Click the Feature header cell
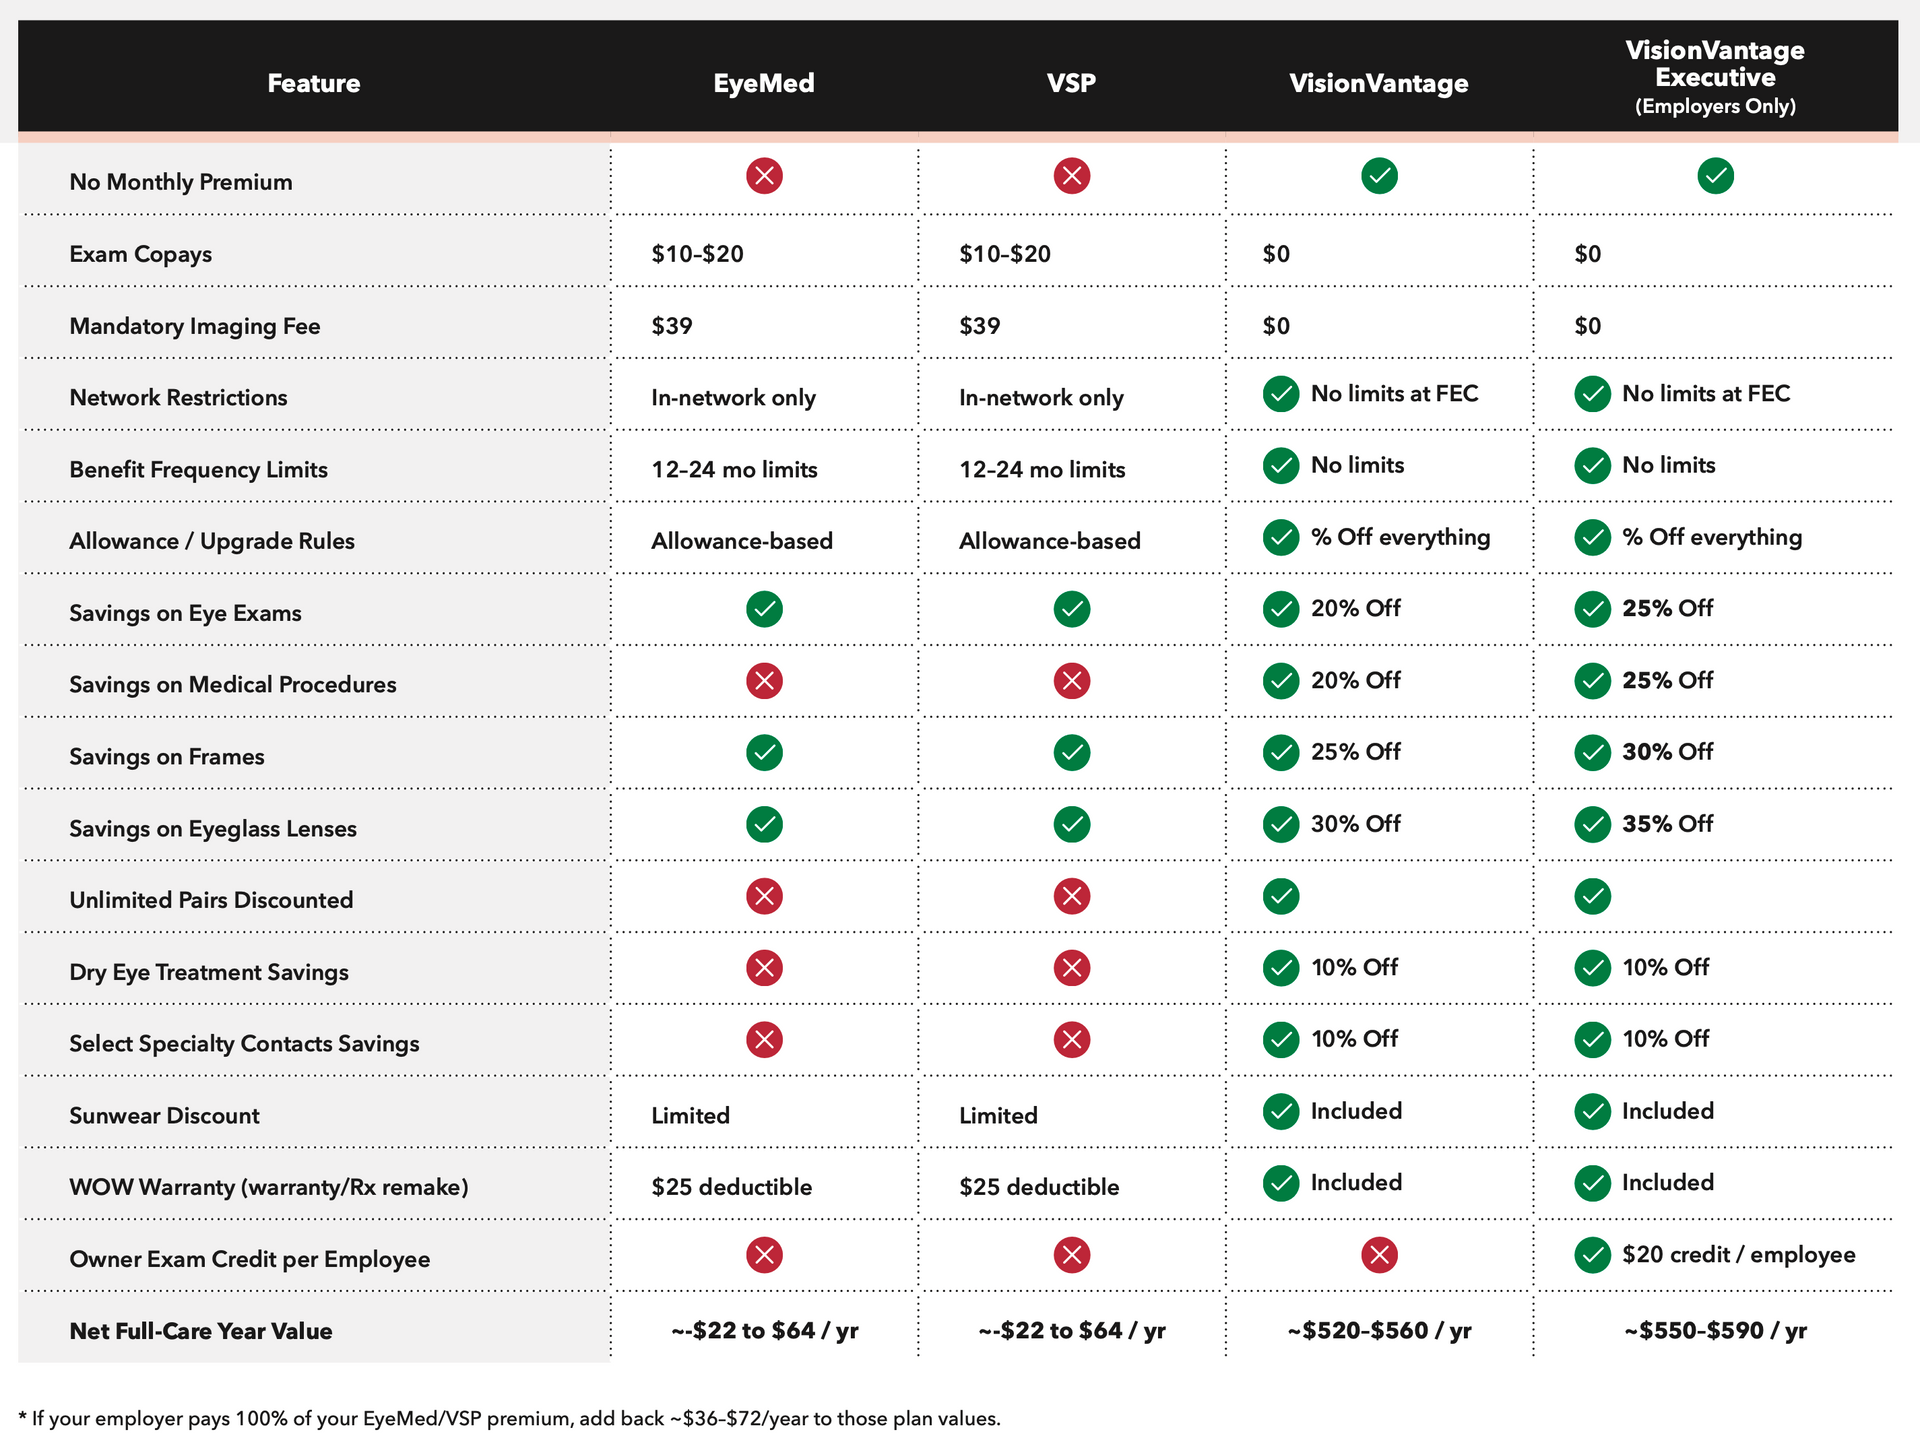This screenshot has height=1452, width=1920. (x=313, y=84)
